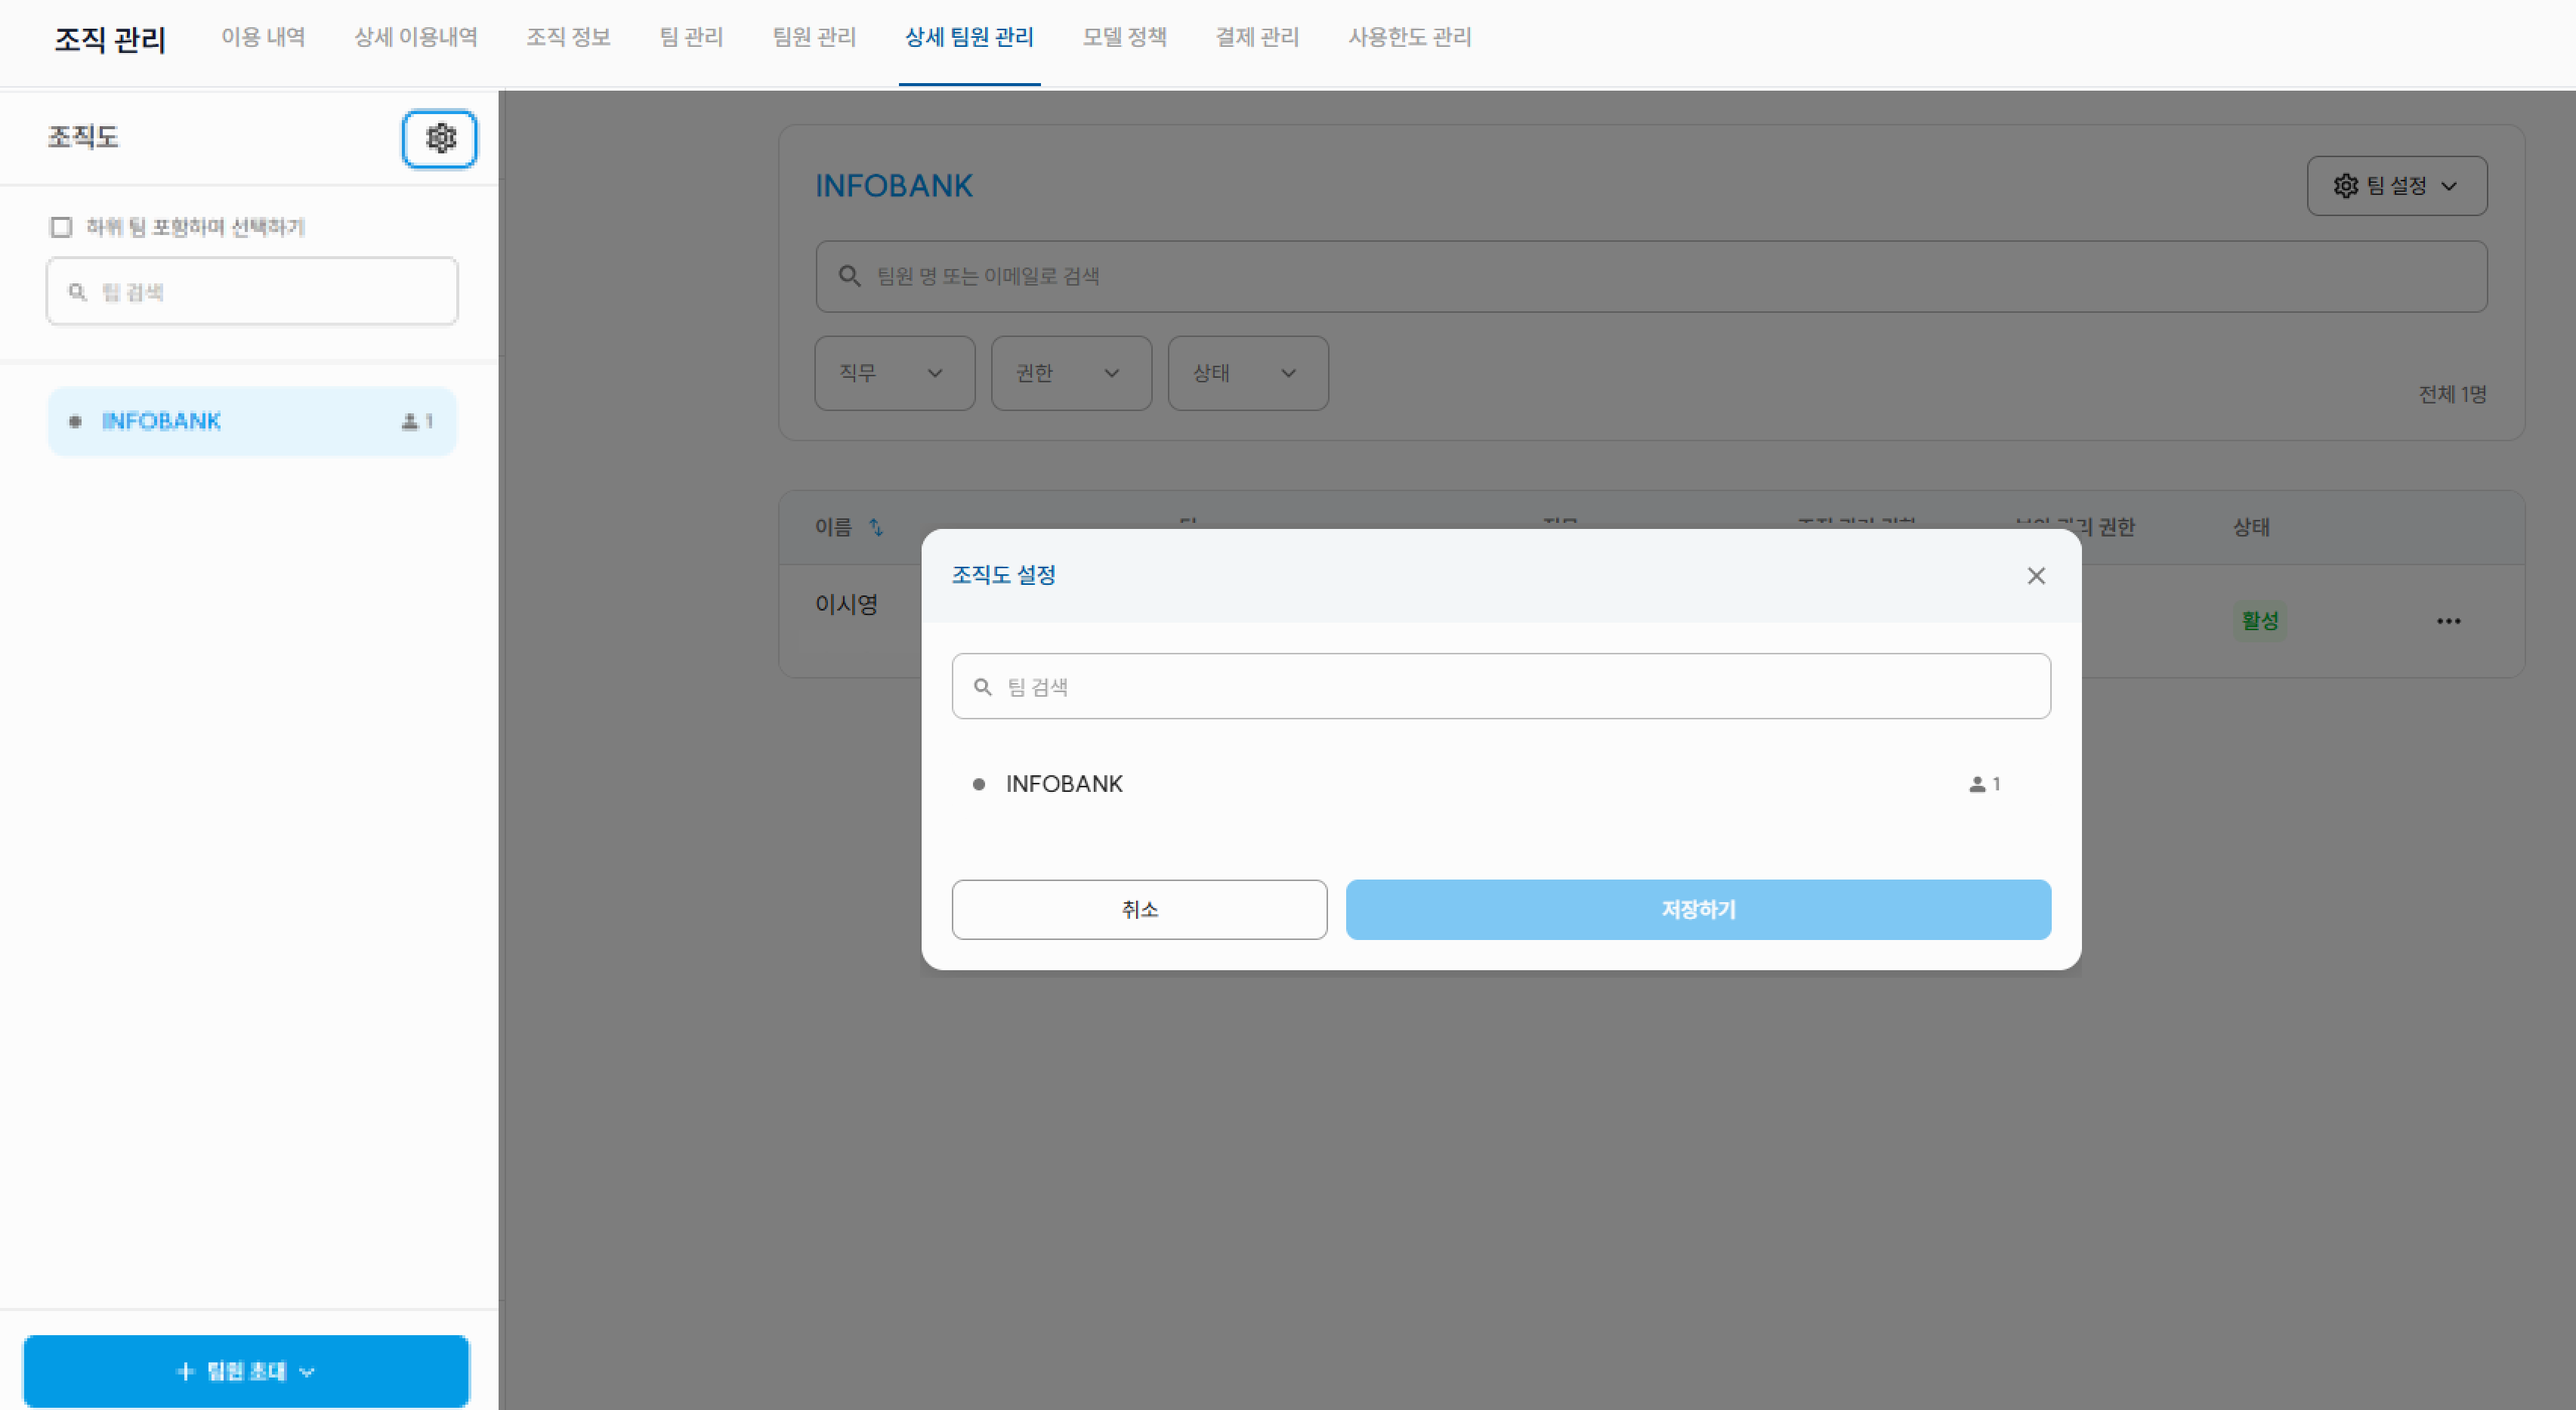Viewport: 2576px width, 1410px height.
Task: Open the 직무 filter dropdown
Action: coord(894,373)
